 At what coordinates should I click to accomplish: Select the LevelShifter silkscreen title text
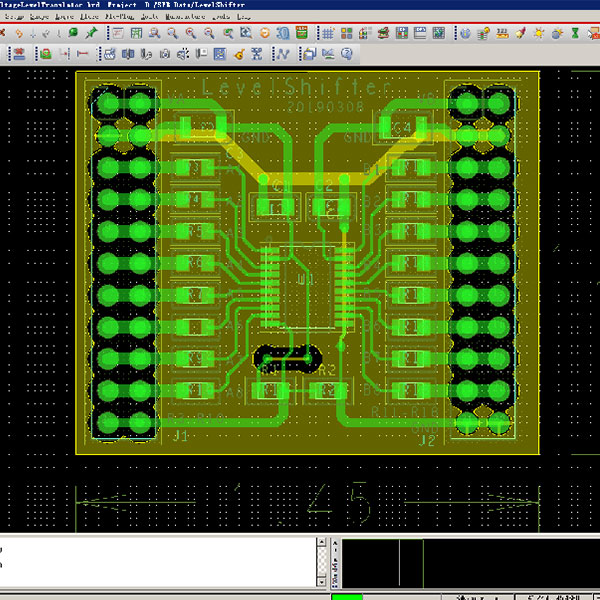tap(295, 87)
